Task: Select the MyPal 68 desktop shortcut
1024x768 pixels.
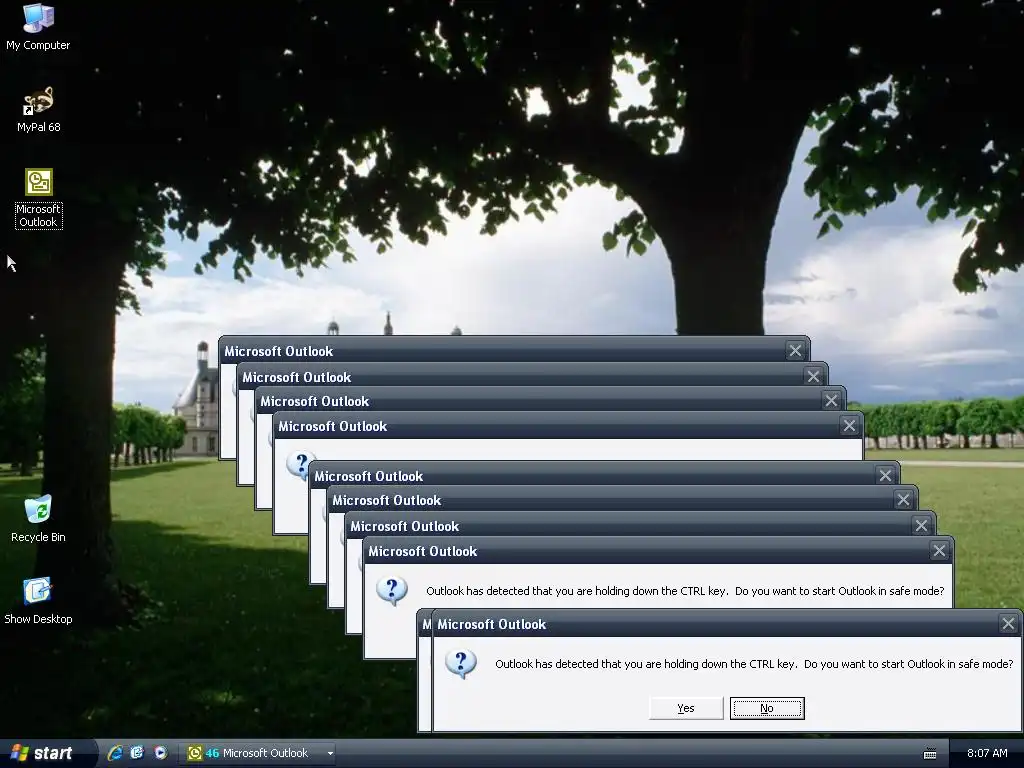Action: [x=38, y=109]
